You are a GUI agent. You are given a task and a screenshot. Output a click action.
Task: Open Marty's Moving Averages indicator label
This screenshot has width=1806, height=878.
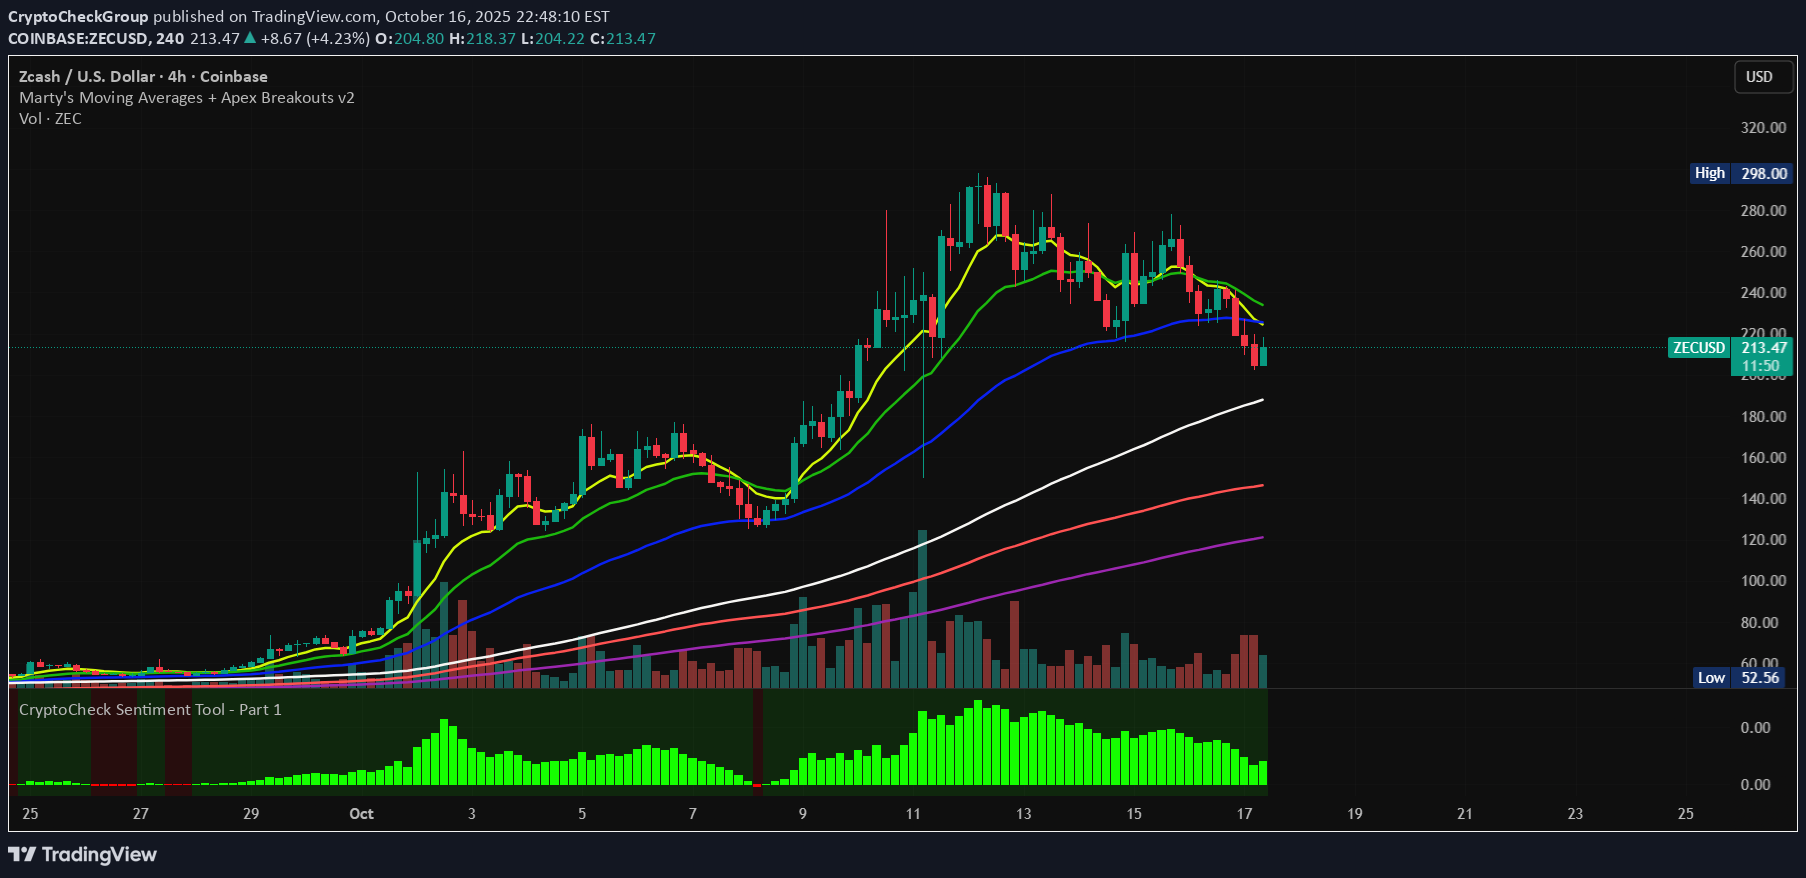click(x=186, y=98)
